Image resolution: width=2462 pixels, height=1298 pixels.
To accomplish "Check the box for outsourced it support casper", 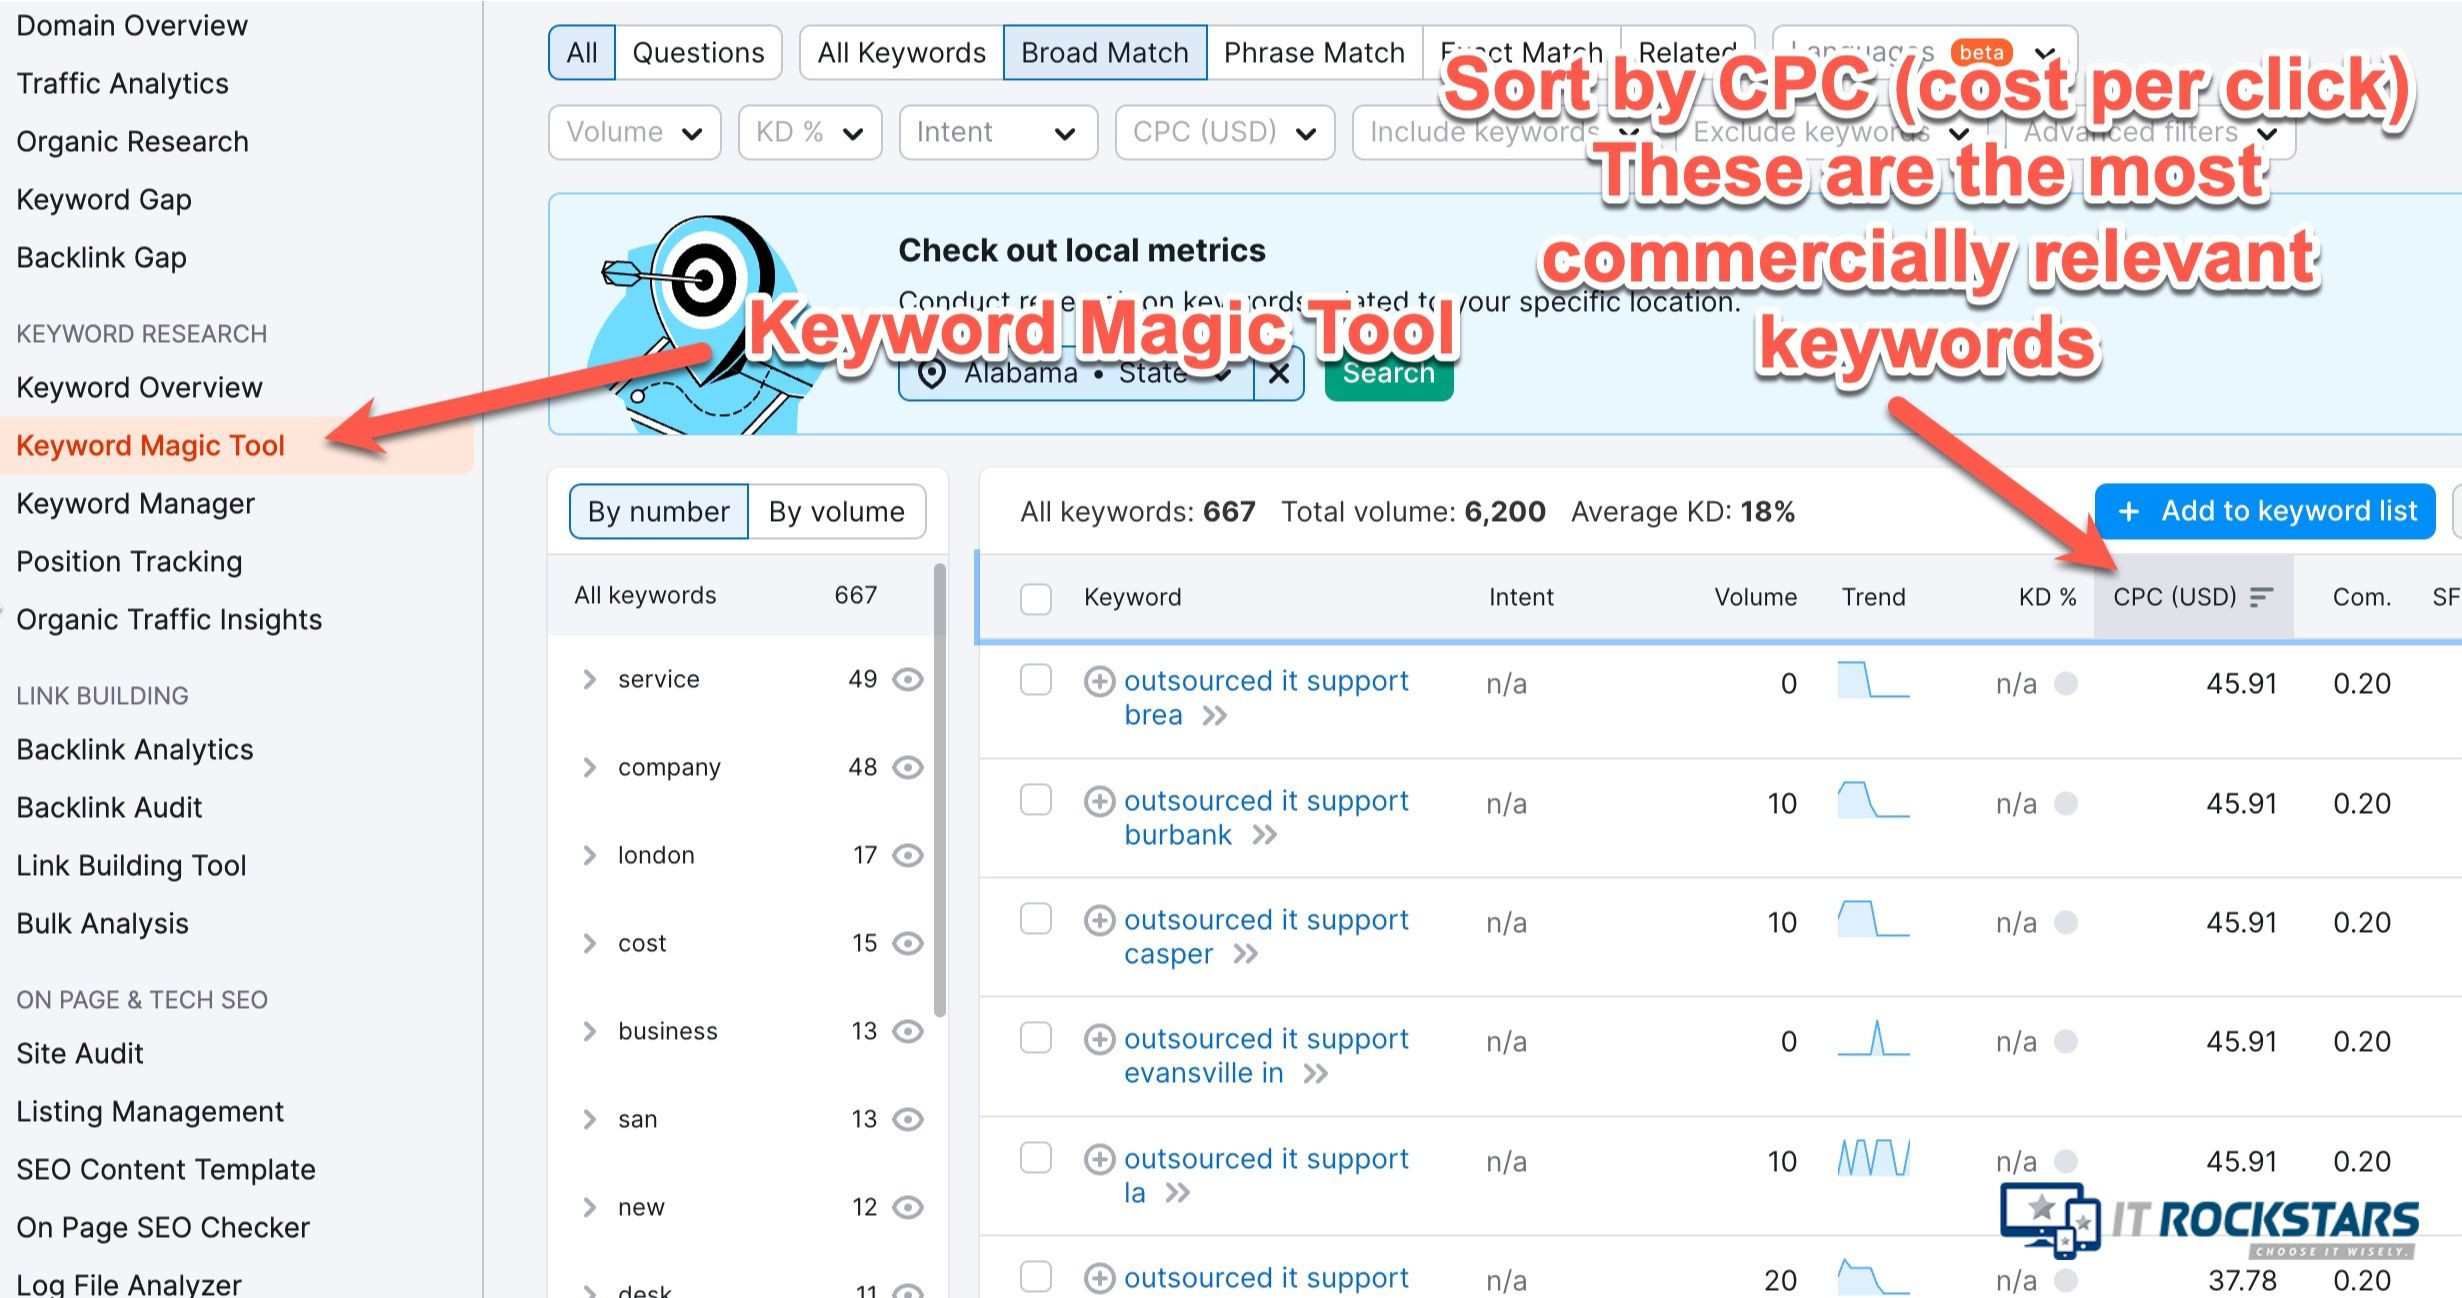I will click(1036, 919).
